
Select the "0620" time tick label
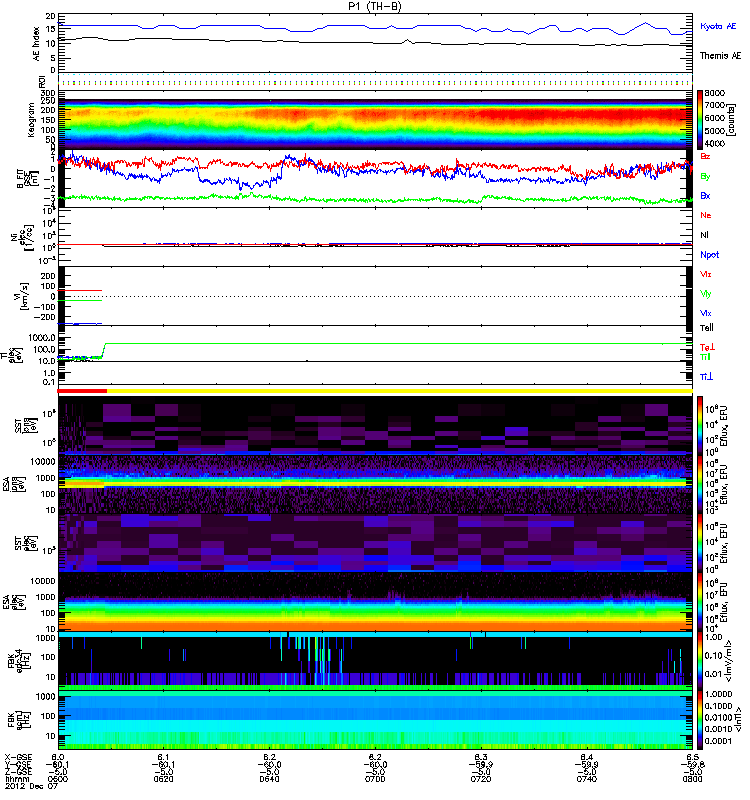tap(163, 779)
